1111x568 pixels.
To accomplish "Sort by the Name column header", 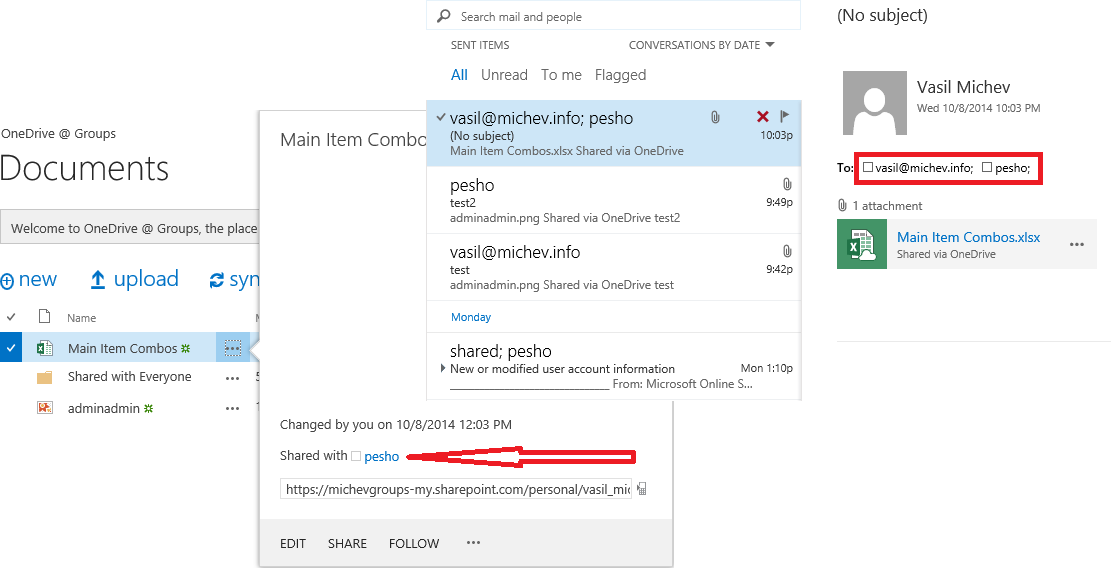I will tap(81, 318).
